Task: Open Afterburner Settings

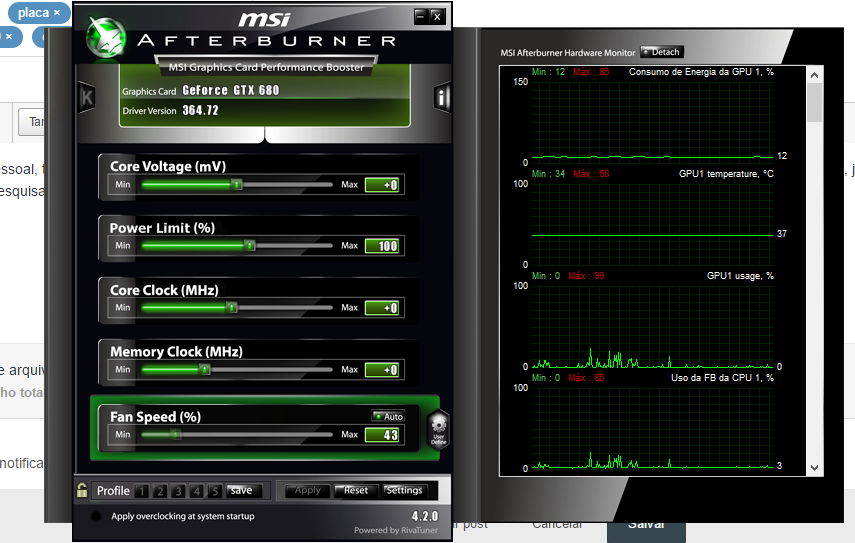Action: (x=404, y=491)
